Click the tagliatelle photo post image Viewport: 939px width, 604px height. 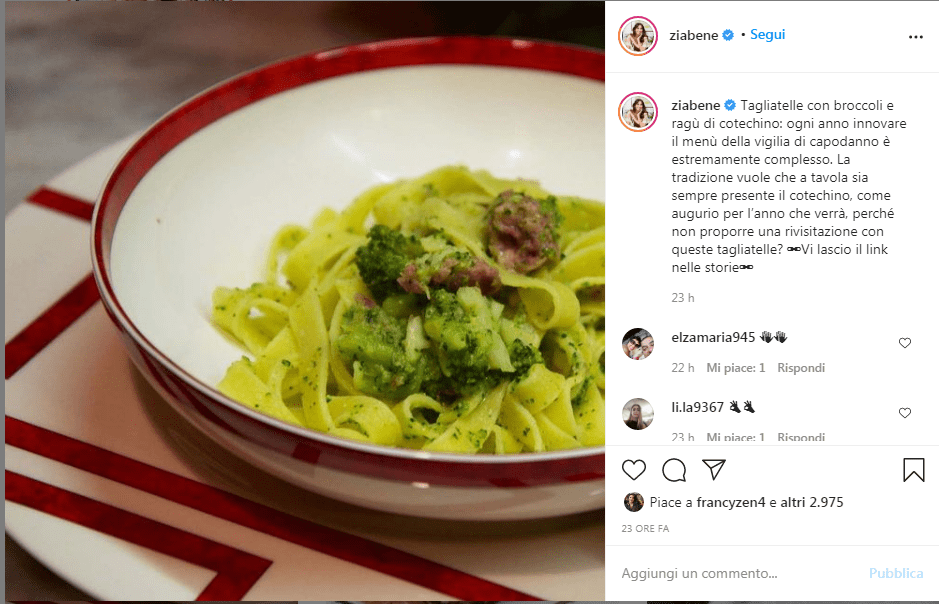305,301
